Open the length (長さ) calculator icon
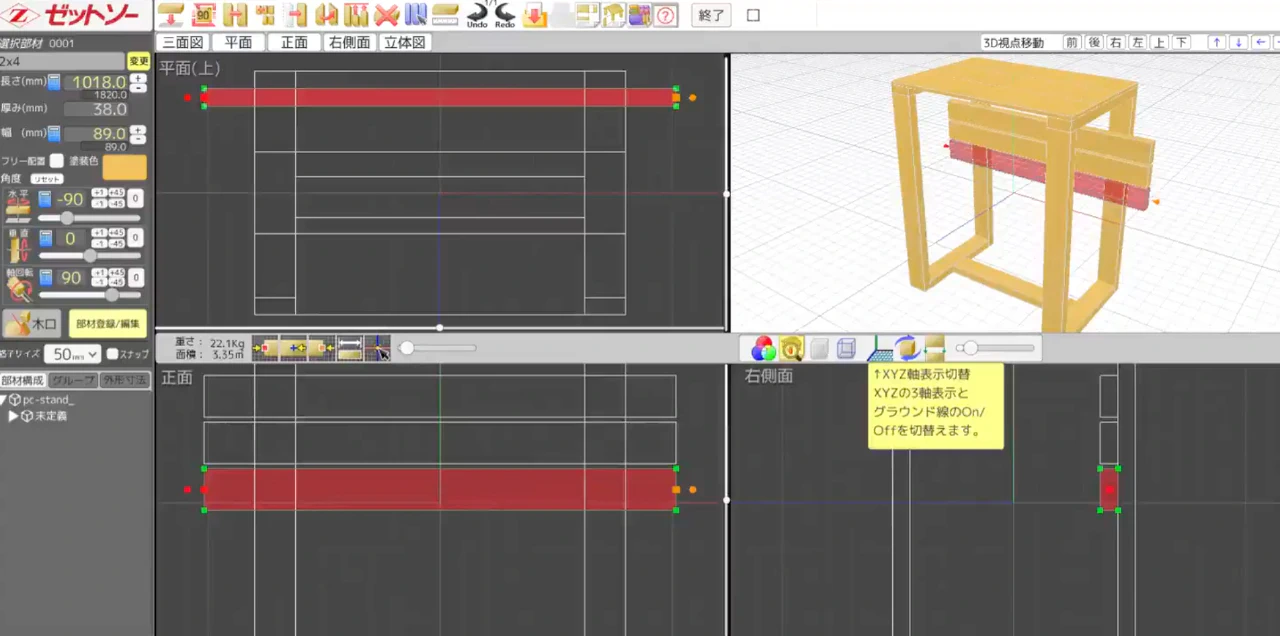1280x636 pixels. [x=54, y=82]
